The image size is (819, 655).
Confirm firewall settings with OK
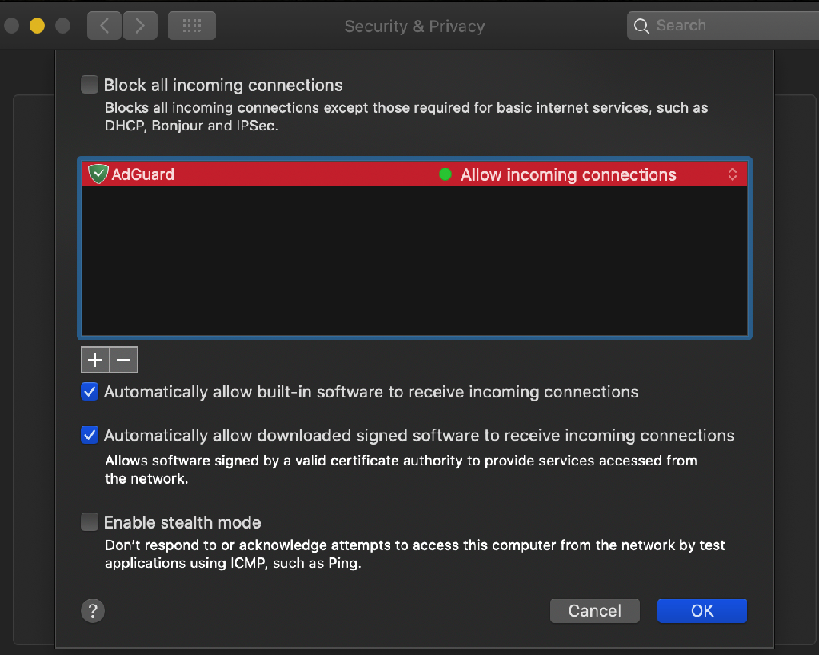(x=701, y=610)
